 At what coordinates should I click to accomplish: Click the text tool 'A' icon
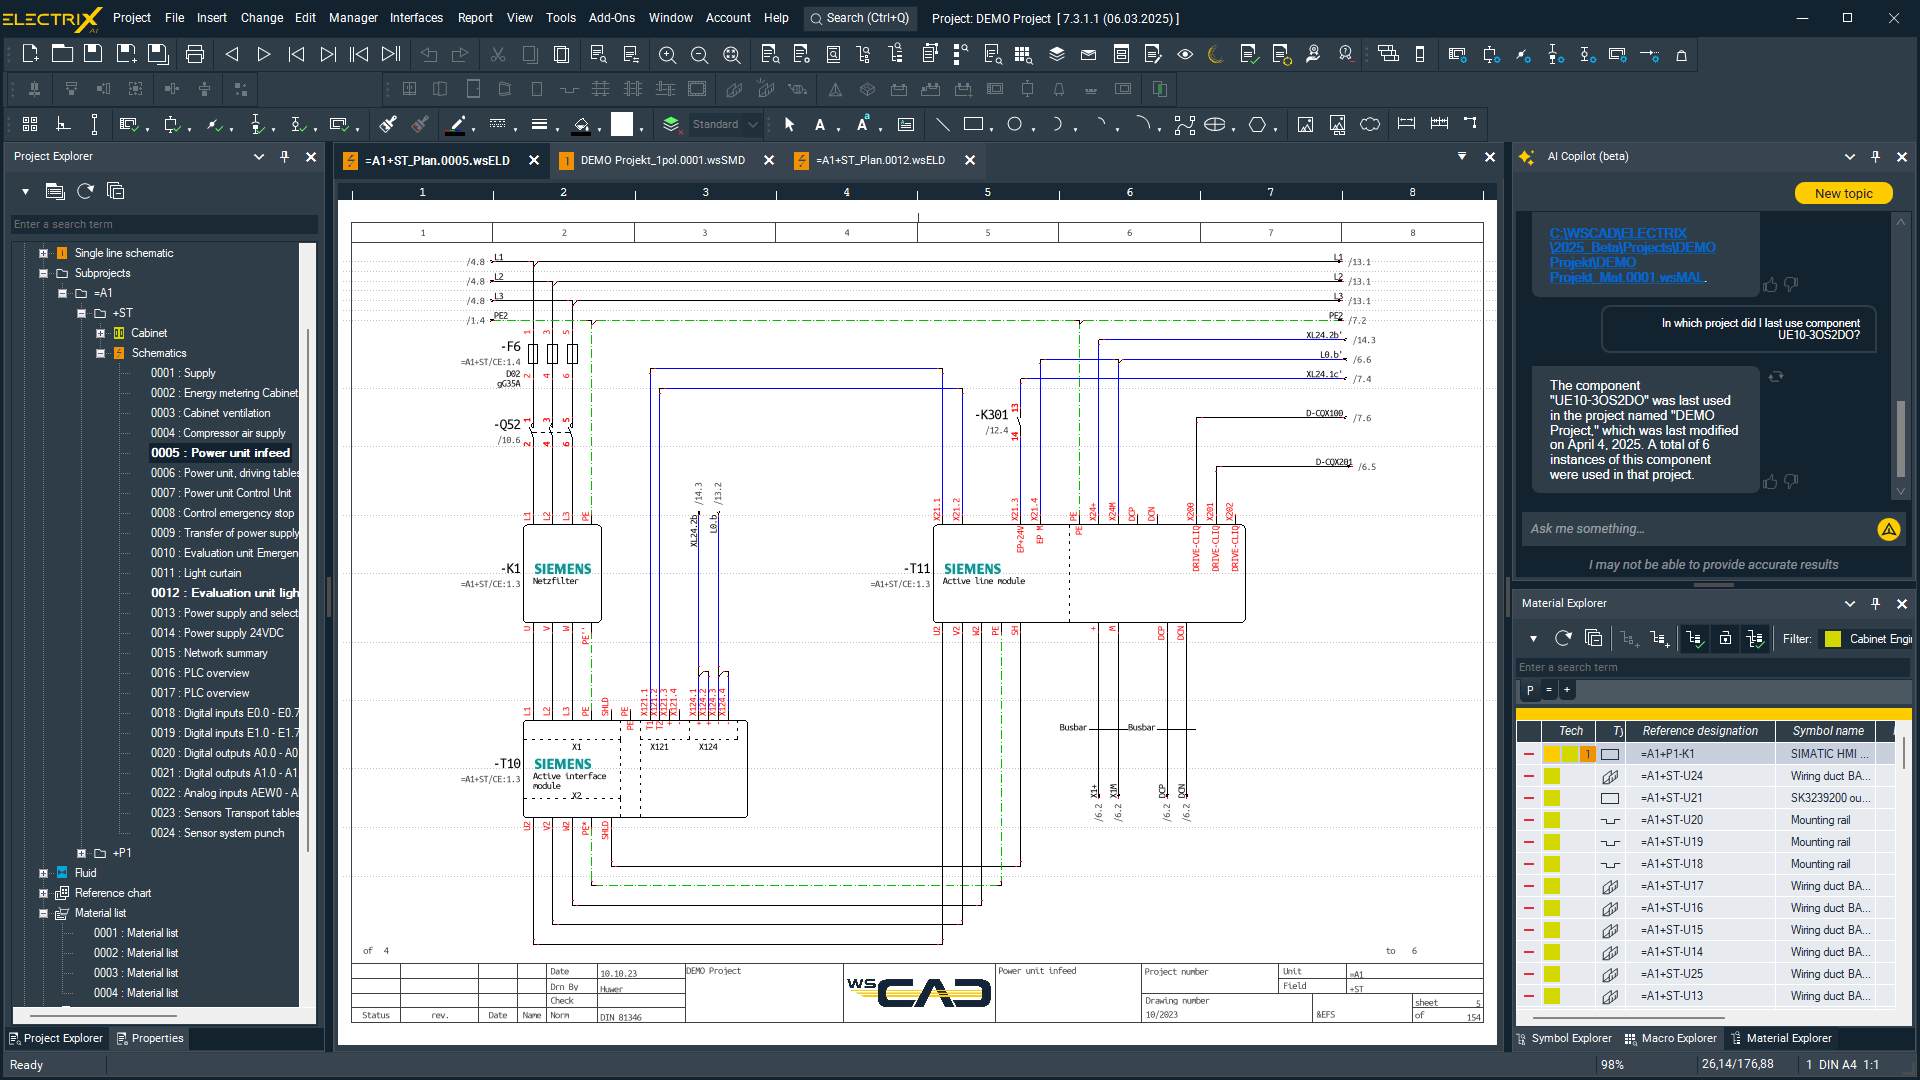tap(820, 124)
